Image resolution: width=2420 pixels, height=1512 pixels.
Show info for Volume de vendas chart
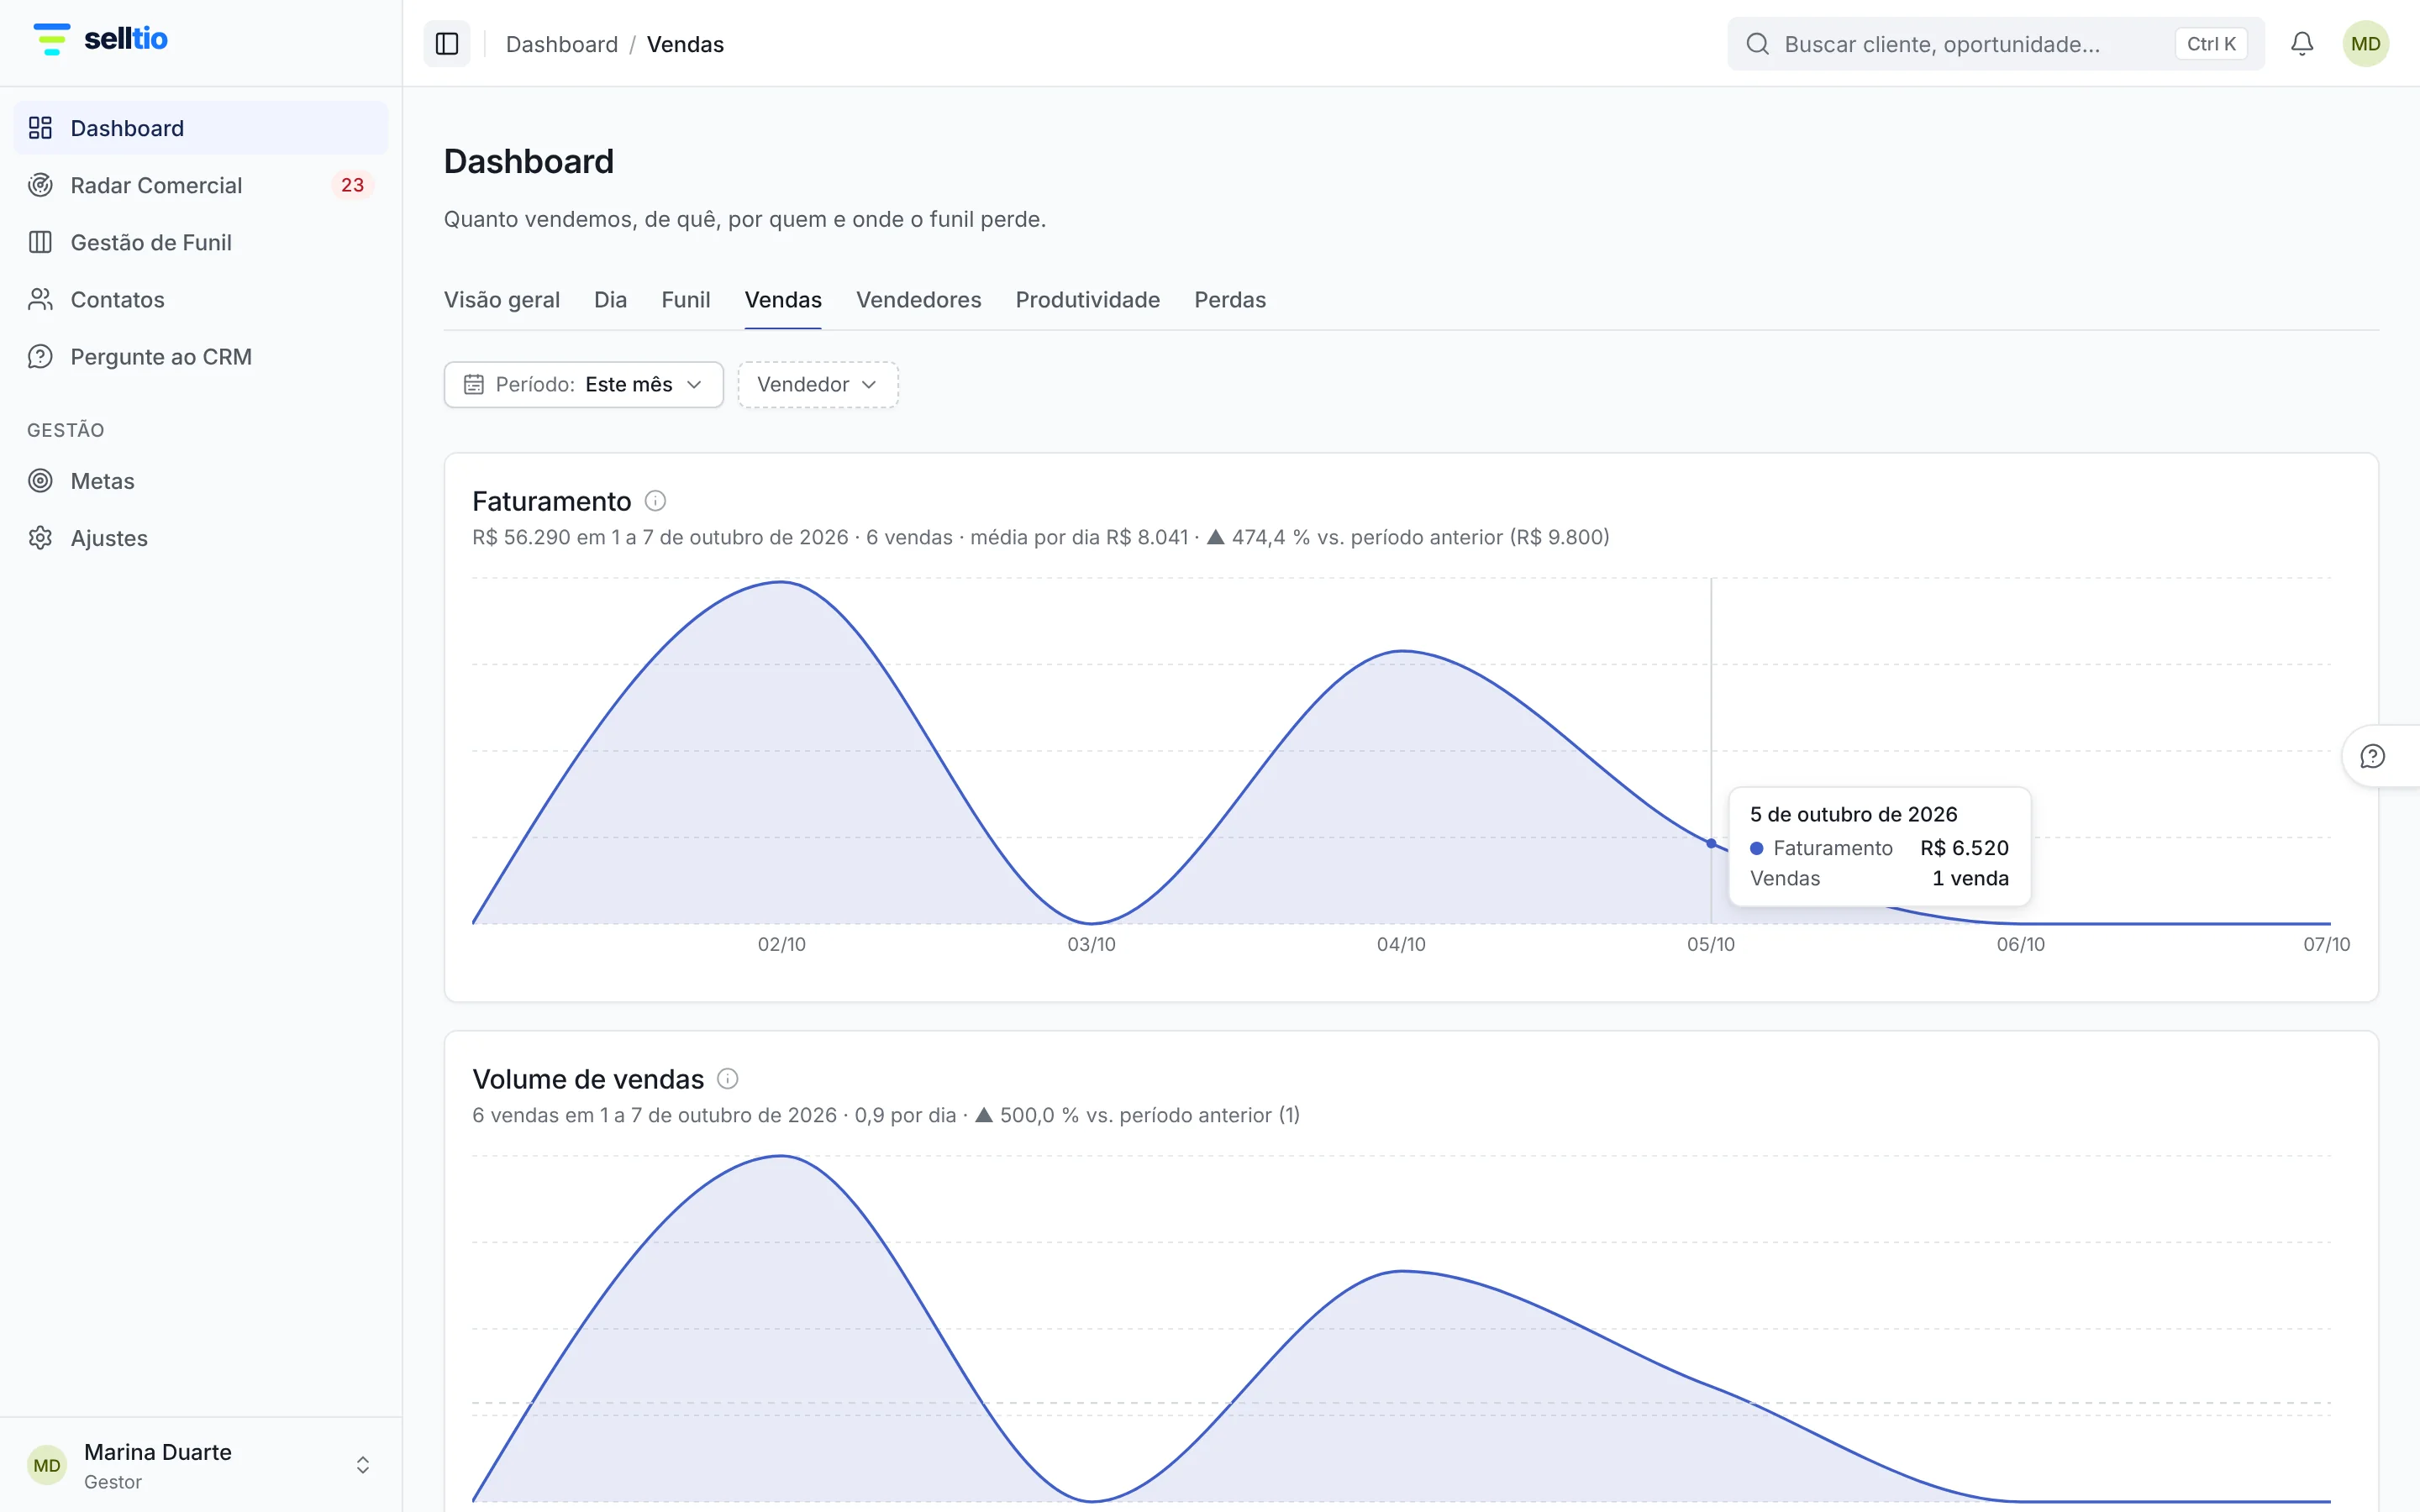click(x=728, y=1078)
